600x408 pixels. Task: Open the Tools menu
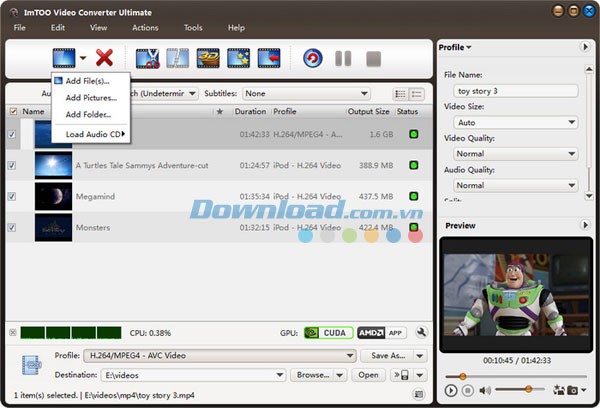tap(193, 28)
